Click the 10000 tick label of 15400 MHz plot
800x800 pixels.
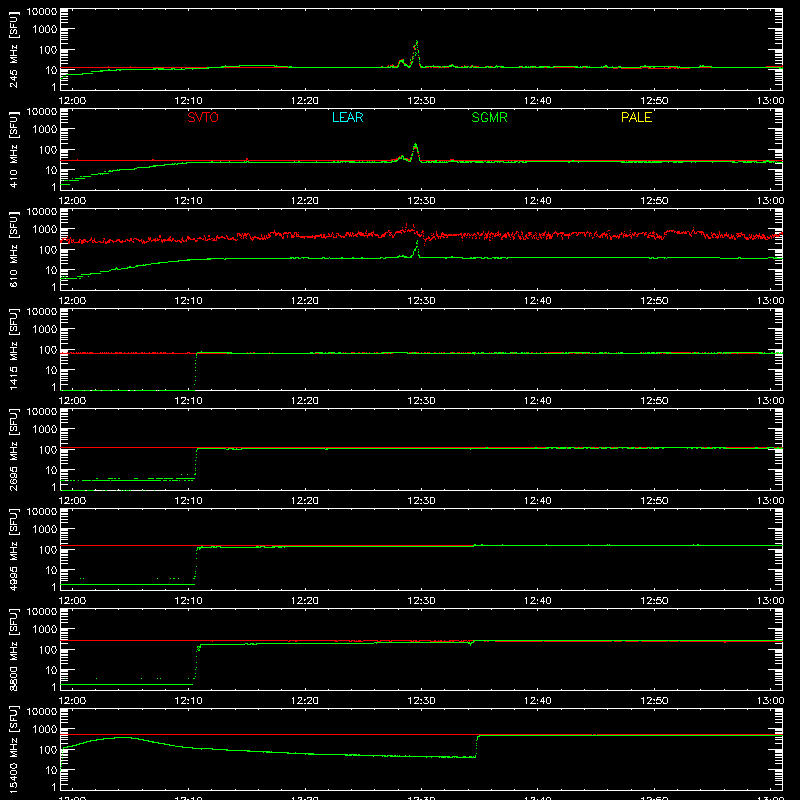[42, 712]
